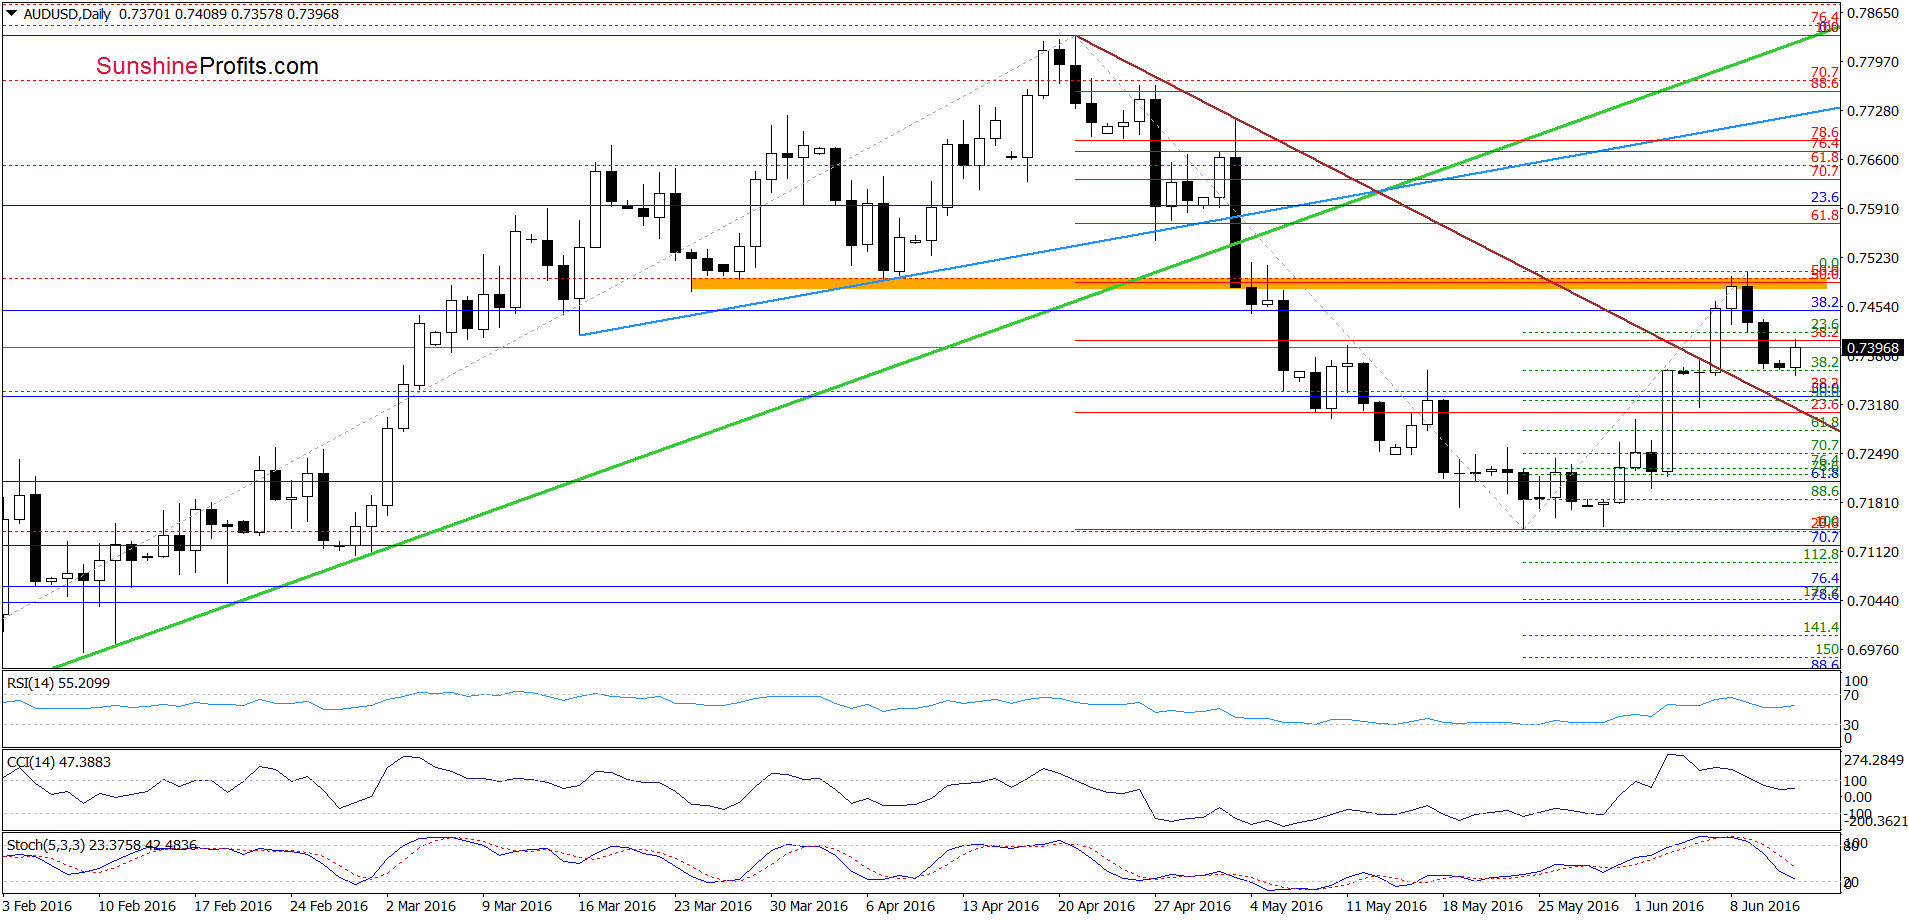The width and height of the screenshot is (1908, 920).
Task: Click the 8 Jun 2016 date label
Action: tap(1765, 906)
